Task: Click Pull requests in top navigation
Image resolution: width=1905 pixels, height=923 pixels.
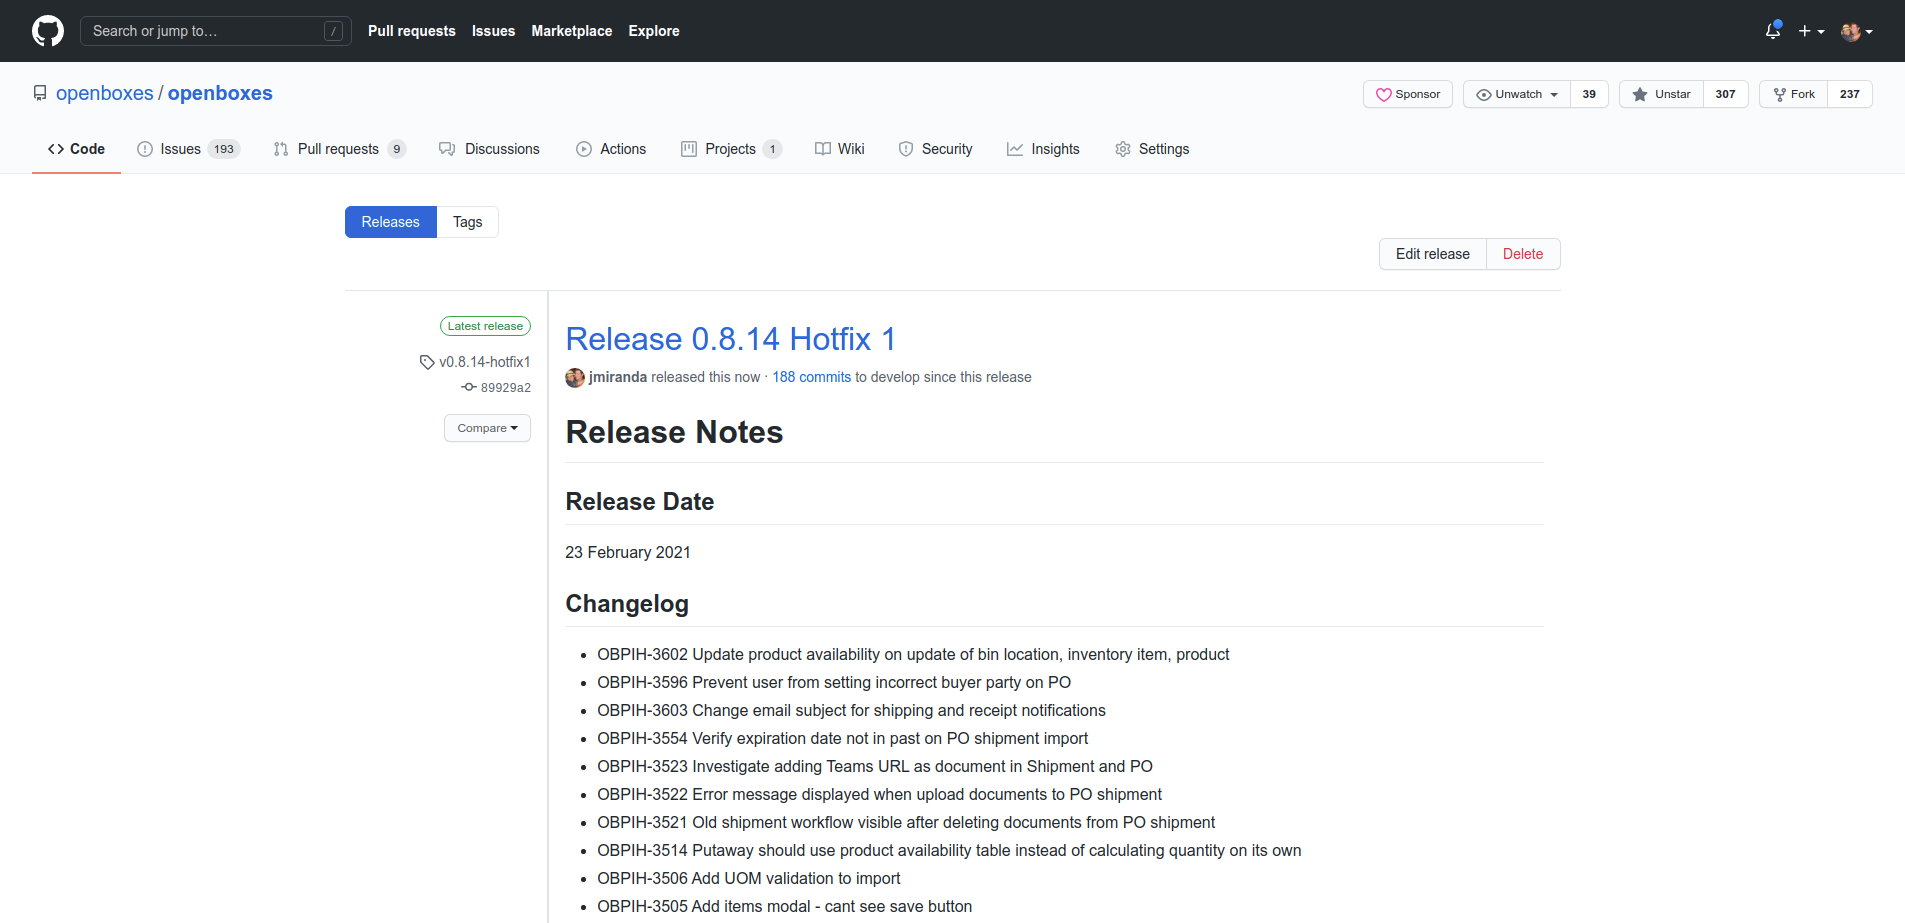Action: pos(412,31)
